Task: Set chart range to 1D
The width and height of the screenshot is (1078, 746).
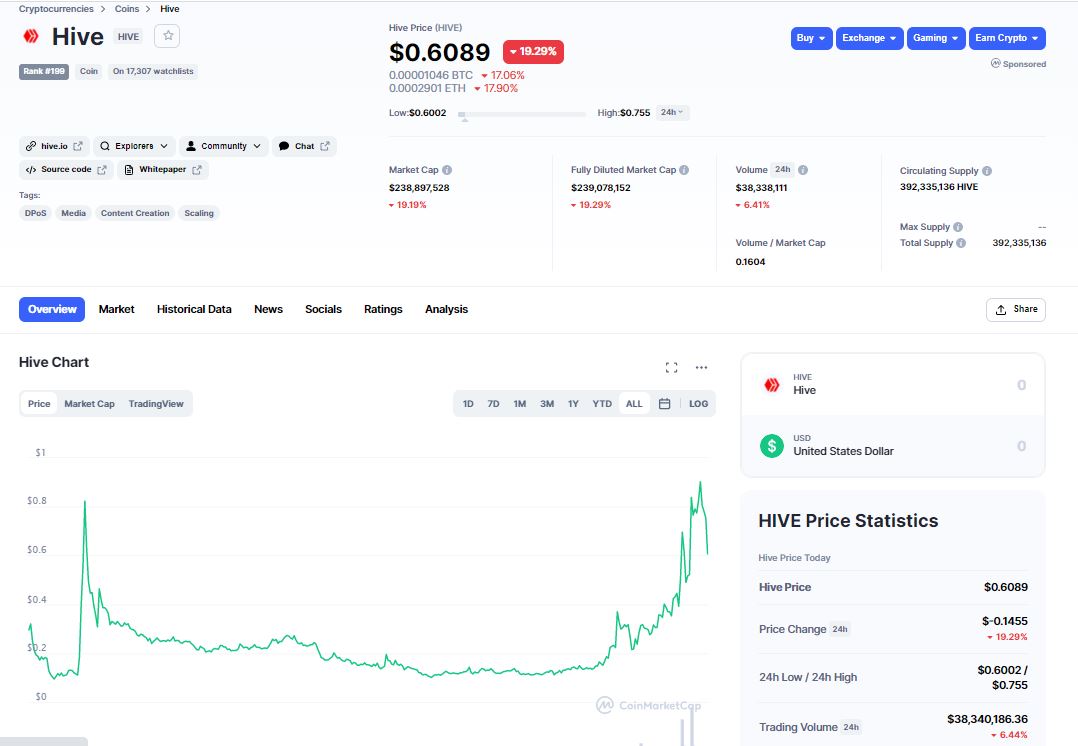Action: tap(468, 404)
